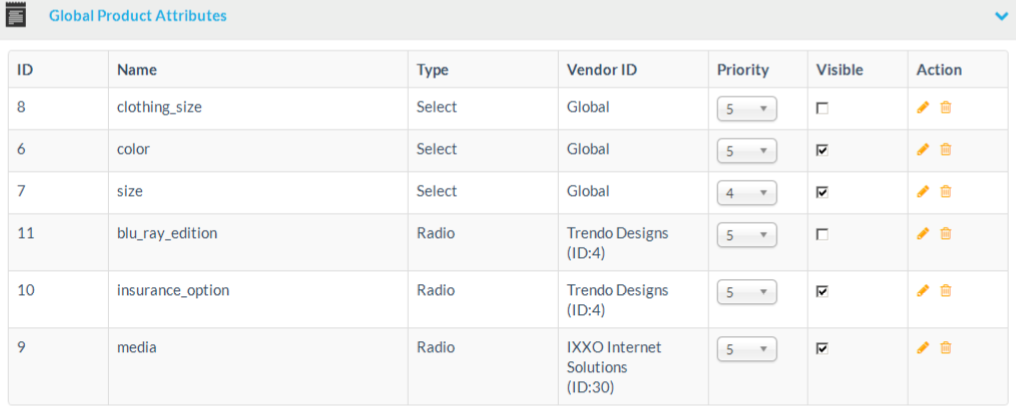Delete the clothing_size attribute via trash icon
This screenshot has height=406, width=1016.
pyautogui.click(x=945, y=108)
